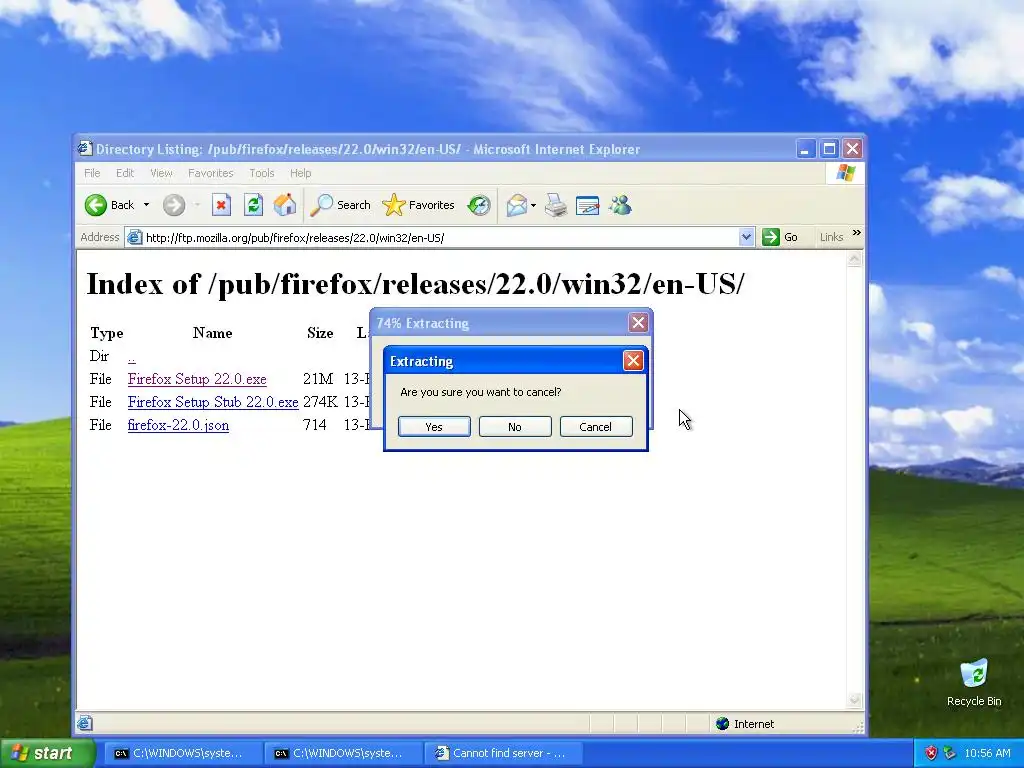
Task: Open the Help menu
Action: coord(300,173)
